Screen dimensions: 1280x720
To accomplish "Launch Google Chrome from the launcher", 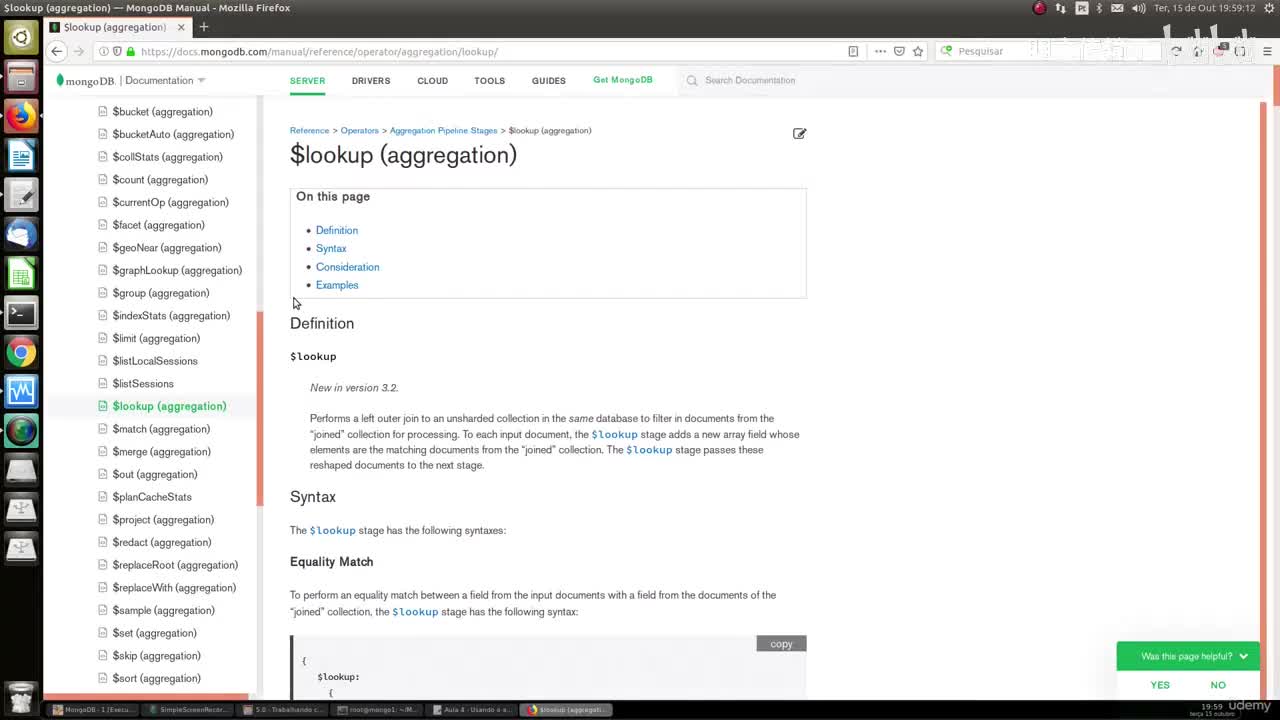I will 21,352.
